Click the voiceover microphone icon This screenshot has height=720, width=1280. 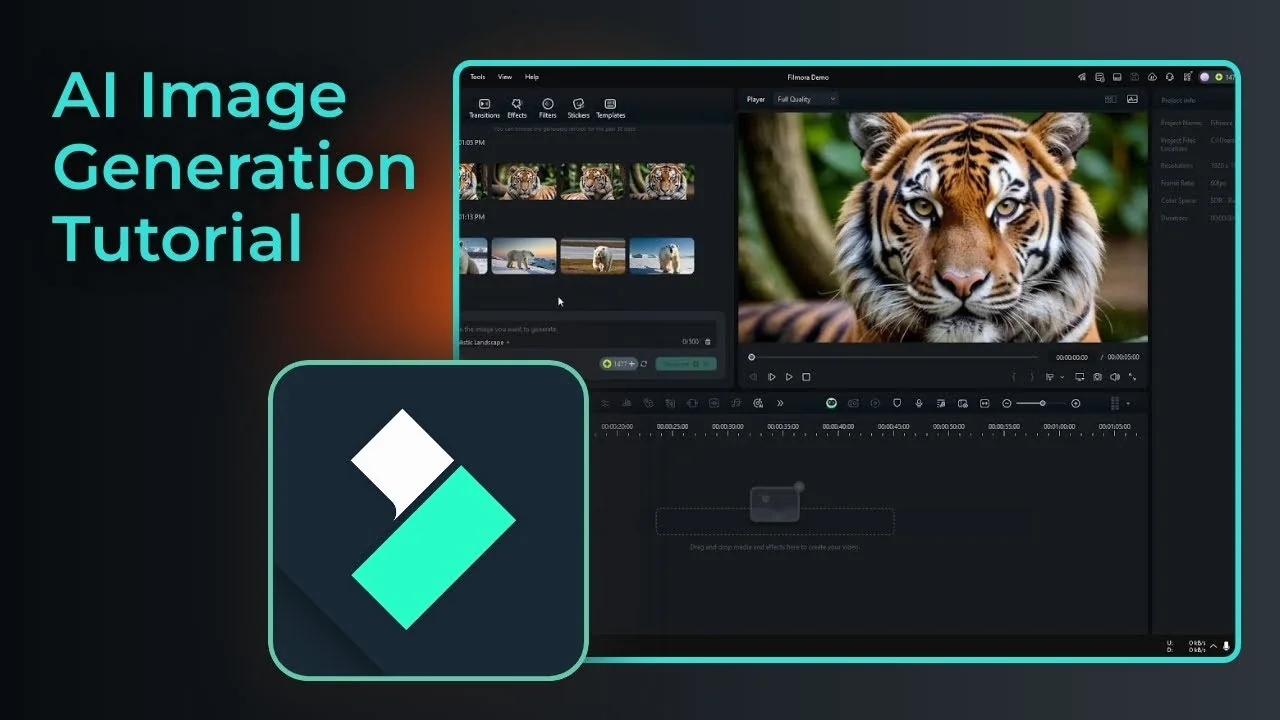[919, 403]
